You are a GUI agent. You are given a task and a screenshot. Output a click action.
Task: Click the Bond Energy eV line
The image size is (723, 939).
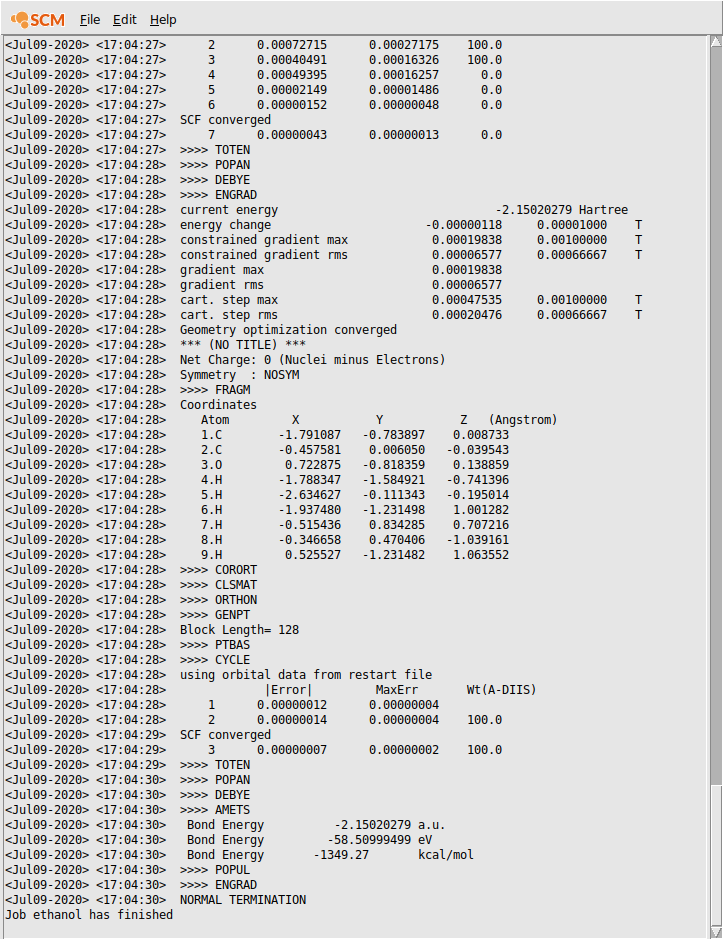pyautogui.click(x=310, y=840)
